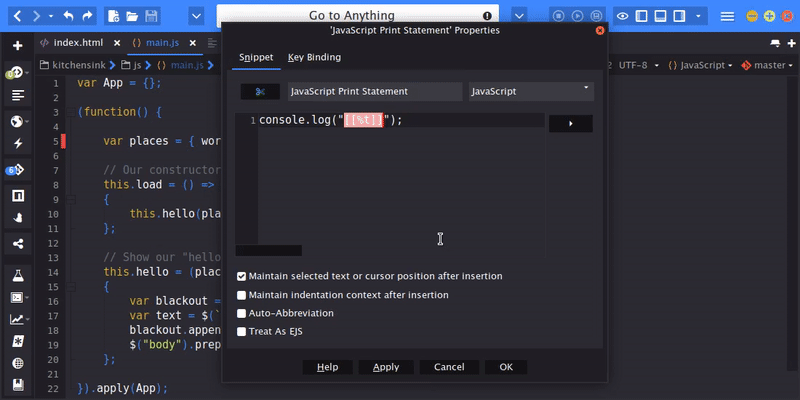
Task: Click the lightning bolt sidebar icon
Action: point(18,143)
